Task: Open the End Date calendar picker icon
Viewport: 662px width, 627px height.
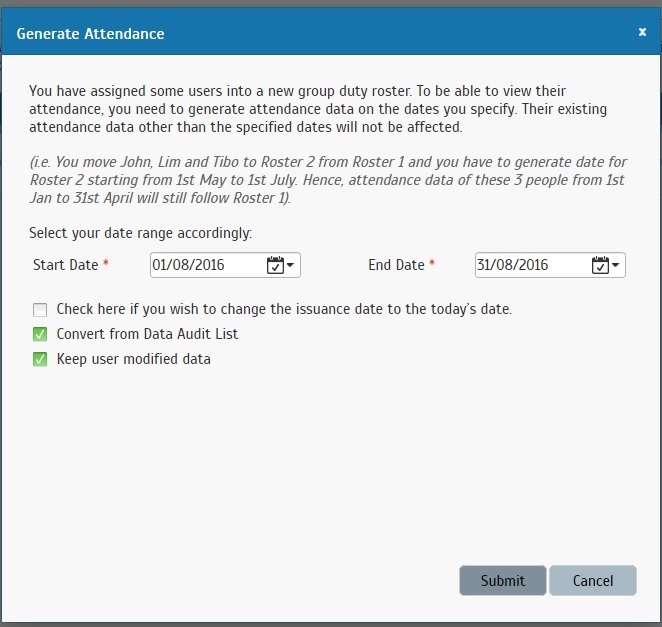Action: 600,265
